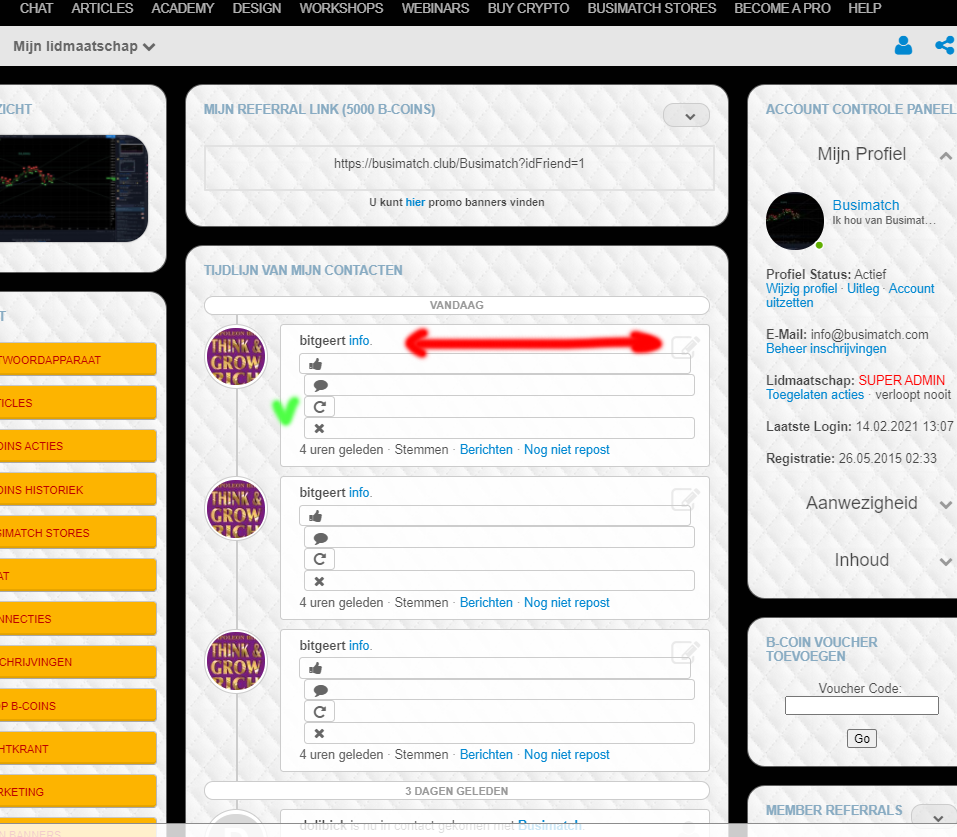Open the top bitgeert avatar thumbnail

pyautogui.click(x=236, y=357)
